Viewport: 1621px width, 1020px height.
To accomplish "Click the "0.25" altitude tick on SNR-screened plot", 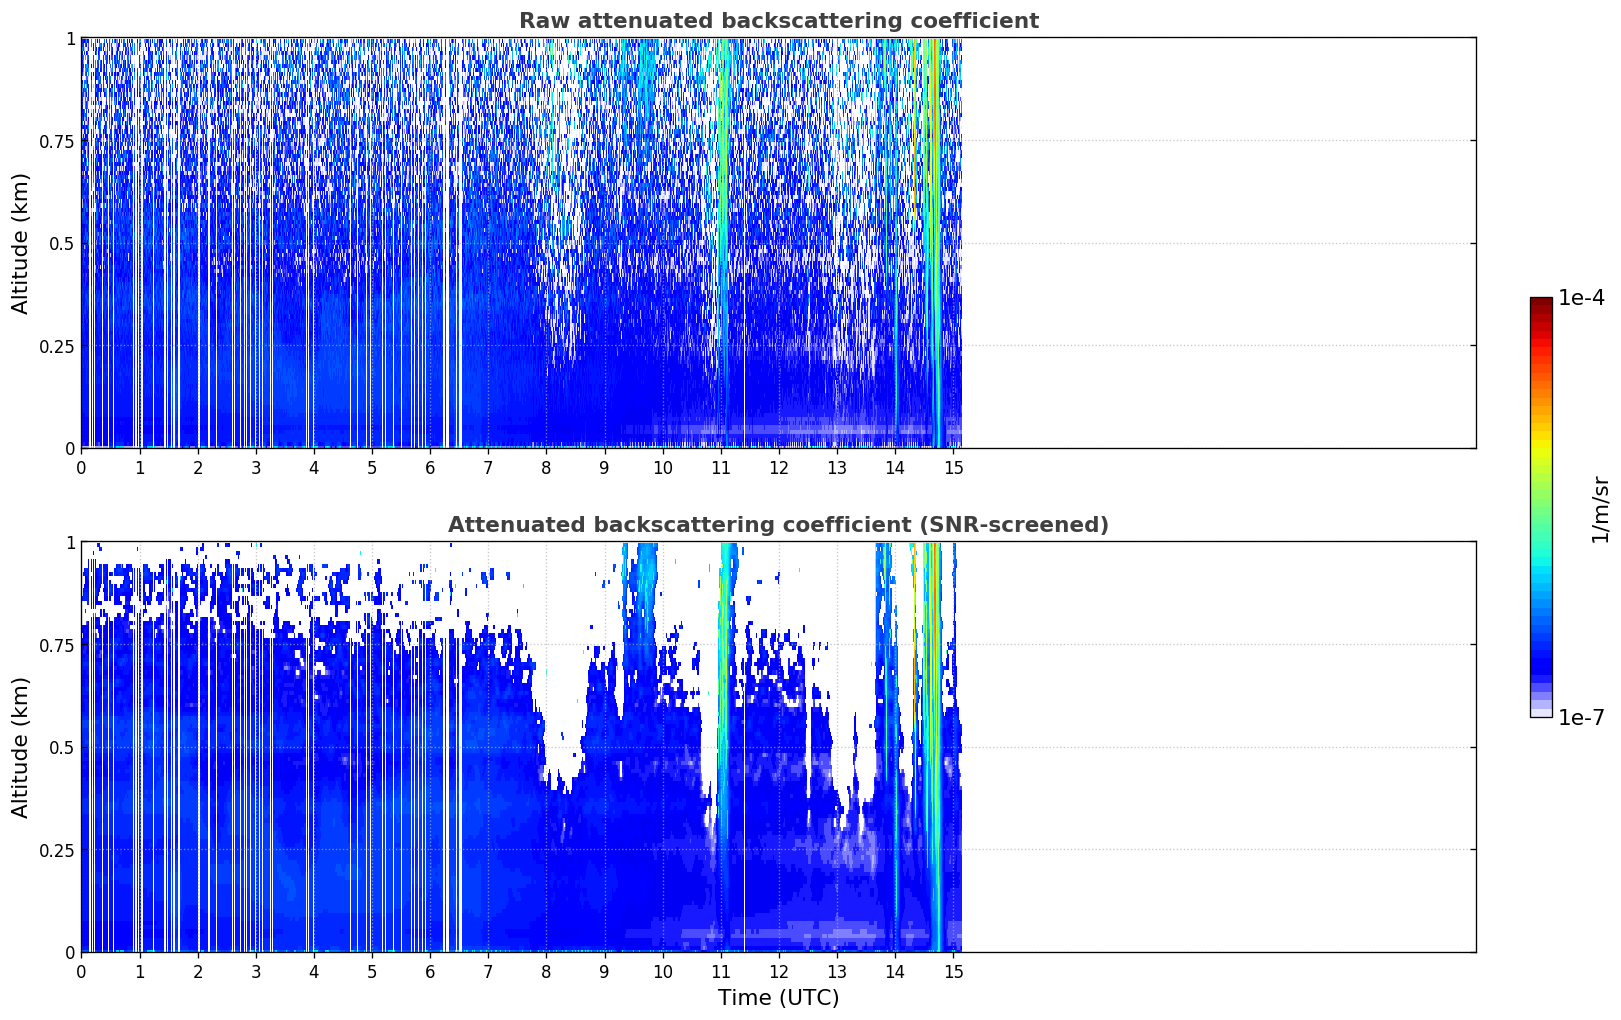I will [57, 851].
